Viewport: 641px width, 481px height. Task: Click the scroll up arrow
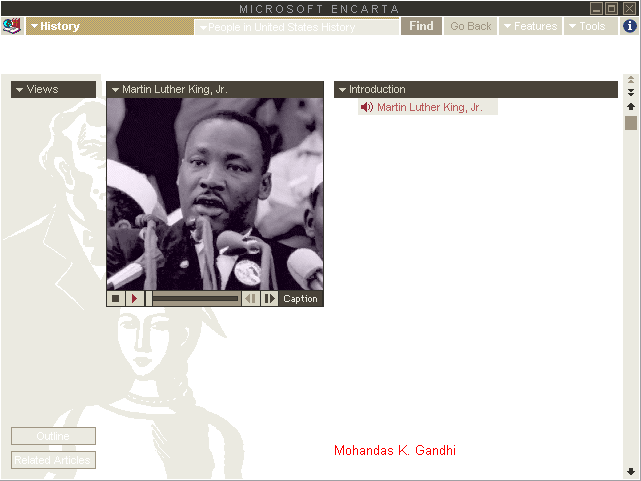pyautogui.click(x=631, y=106)
